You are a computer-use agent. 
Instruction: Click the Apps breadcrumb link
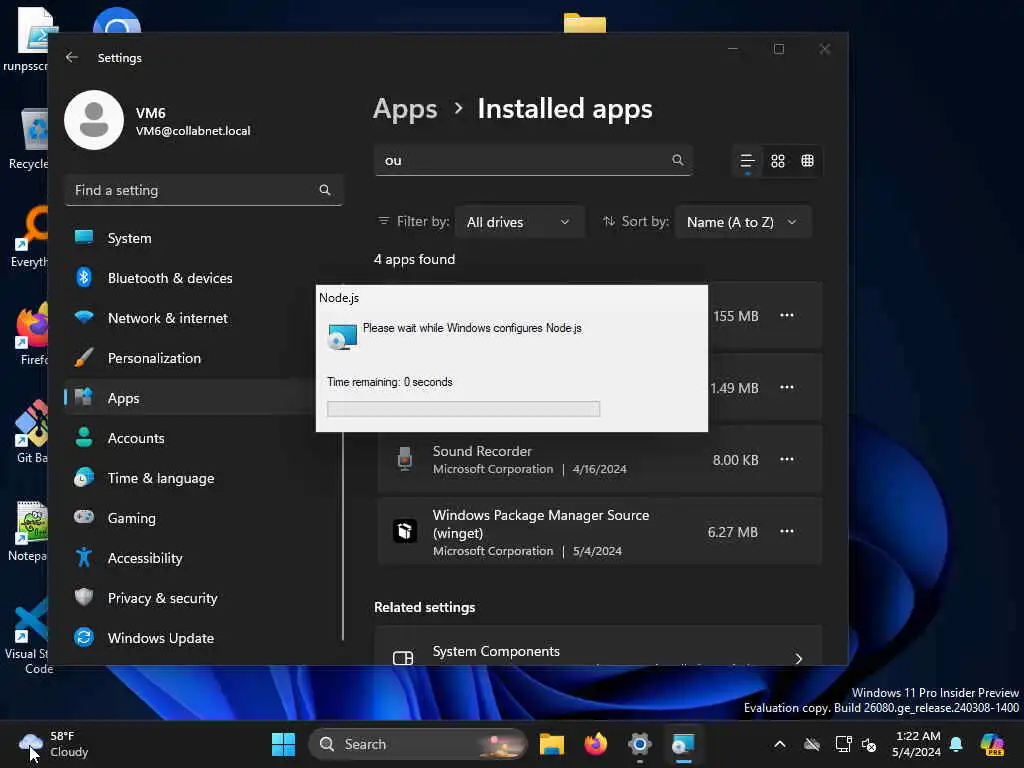point(405,109)
